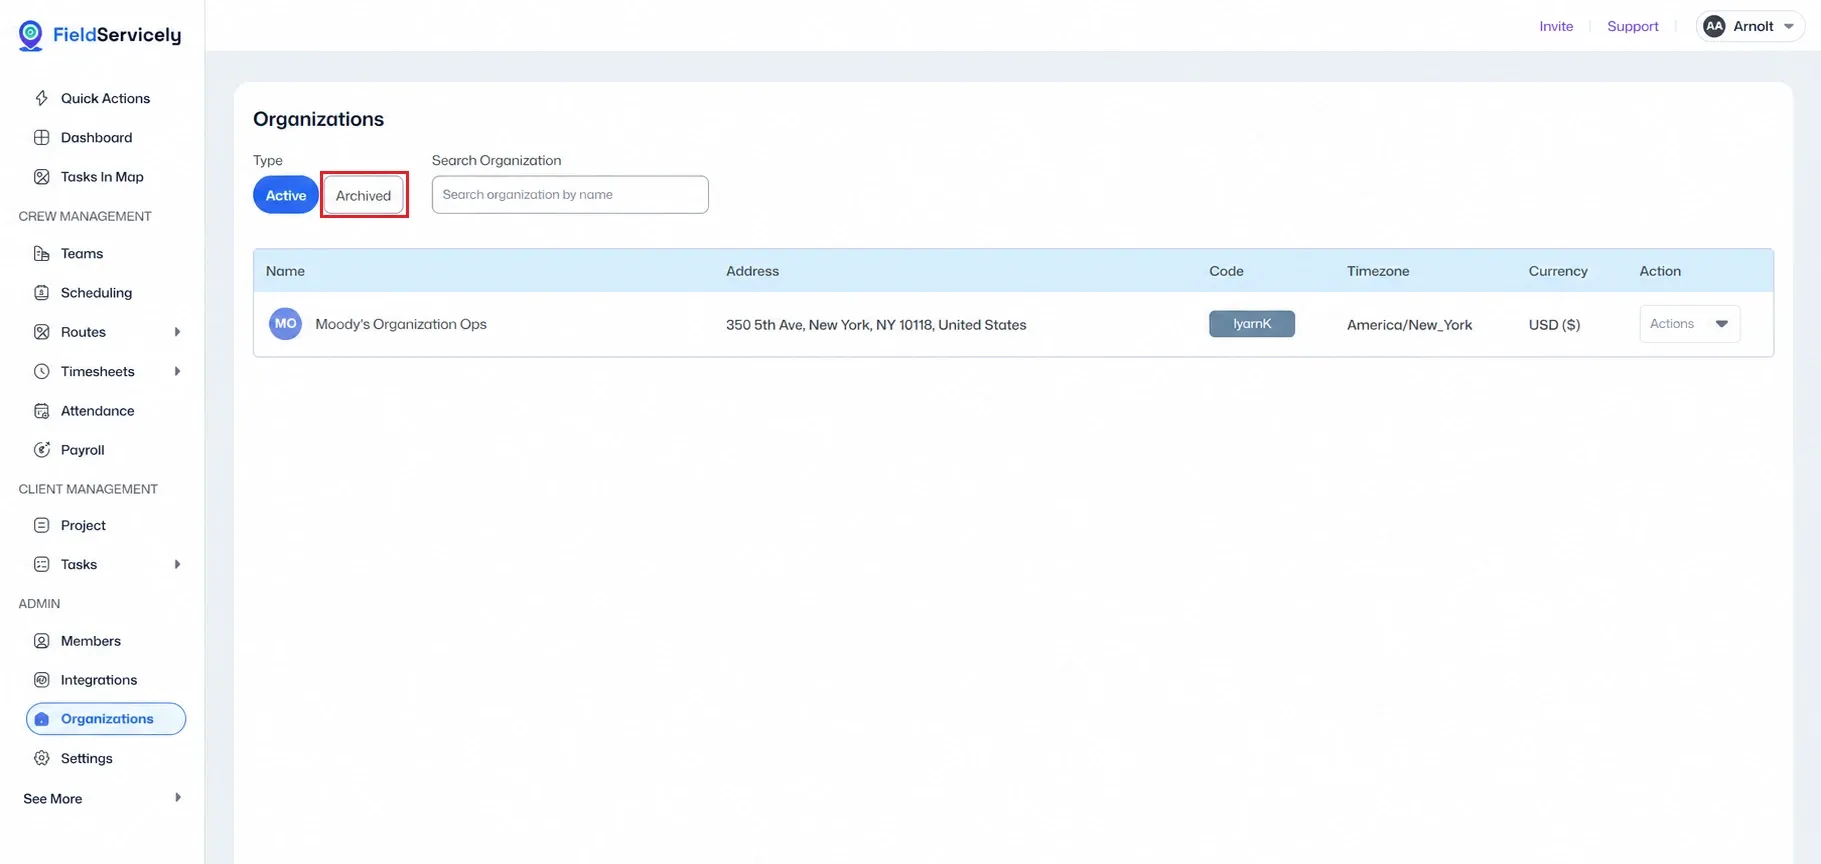Image resolution: width=1821 pixels, height=864 pixels.
Task: Go to Dashboard page
Action: (96, 137)
